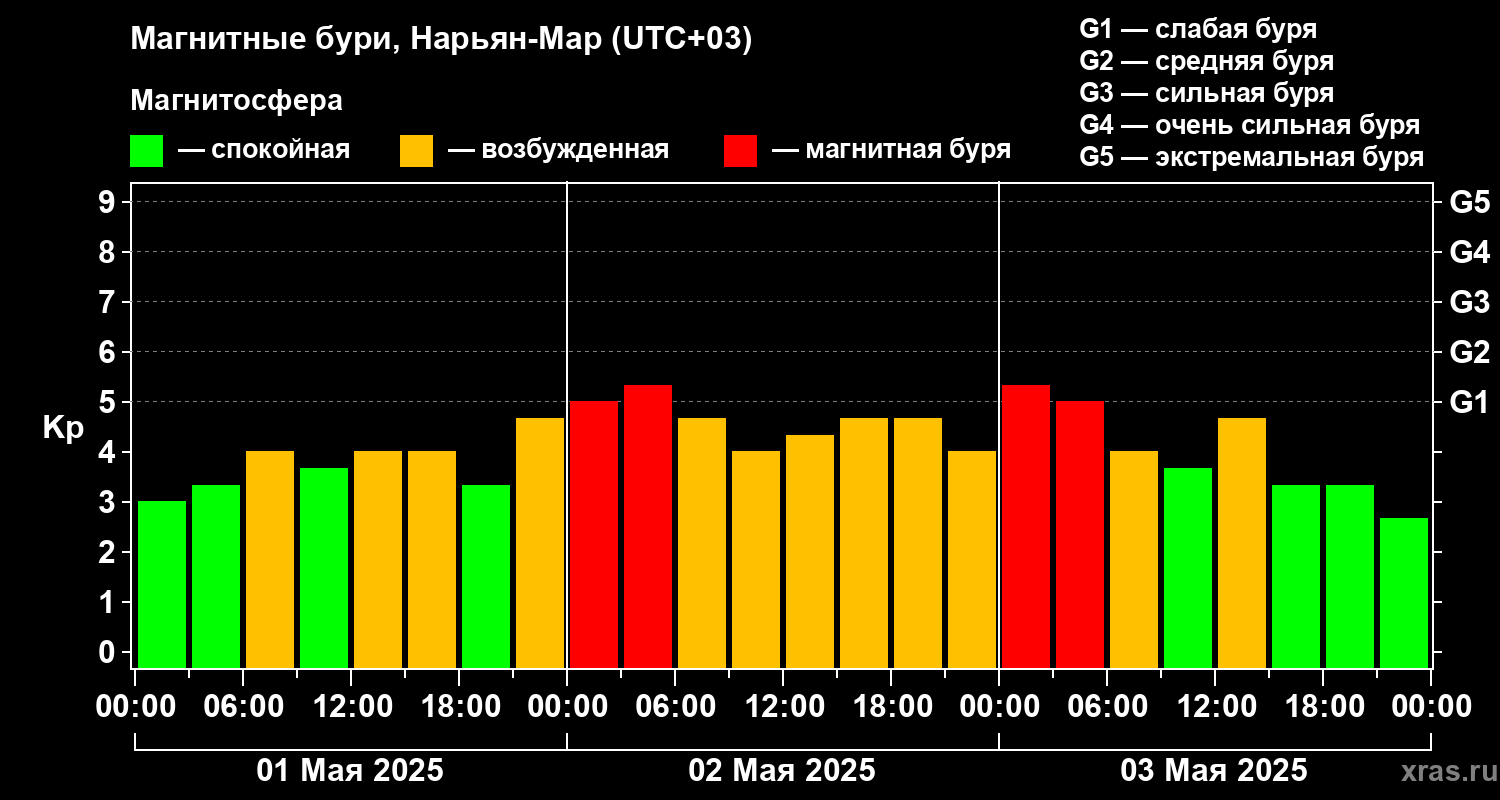Select the 03 May 12:00–15:00 orange bar
The width and height of the screenshot is (1500, 800).
pyautogui.click(x=1242, y=543)
